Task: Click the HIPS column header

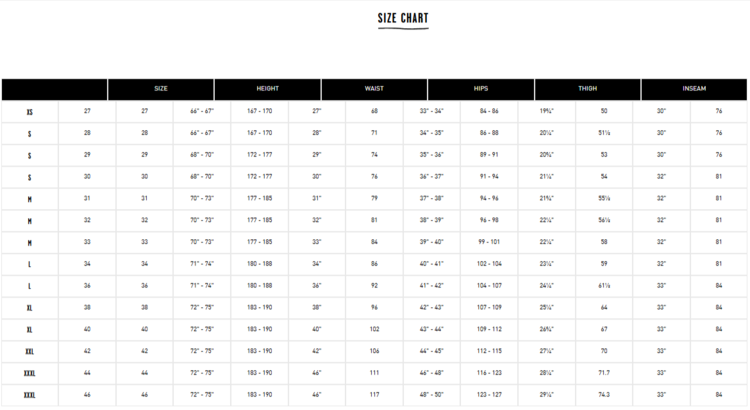Action: tap(480, 89)
